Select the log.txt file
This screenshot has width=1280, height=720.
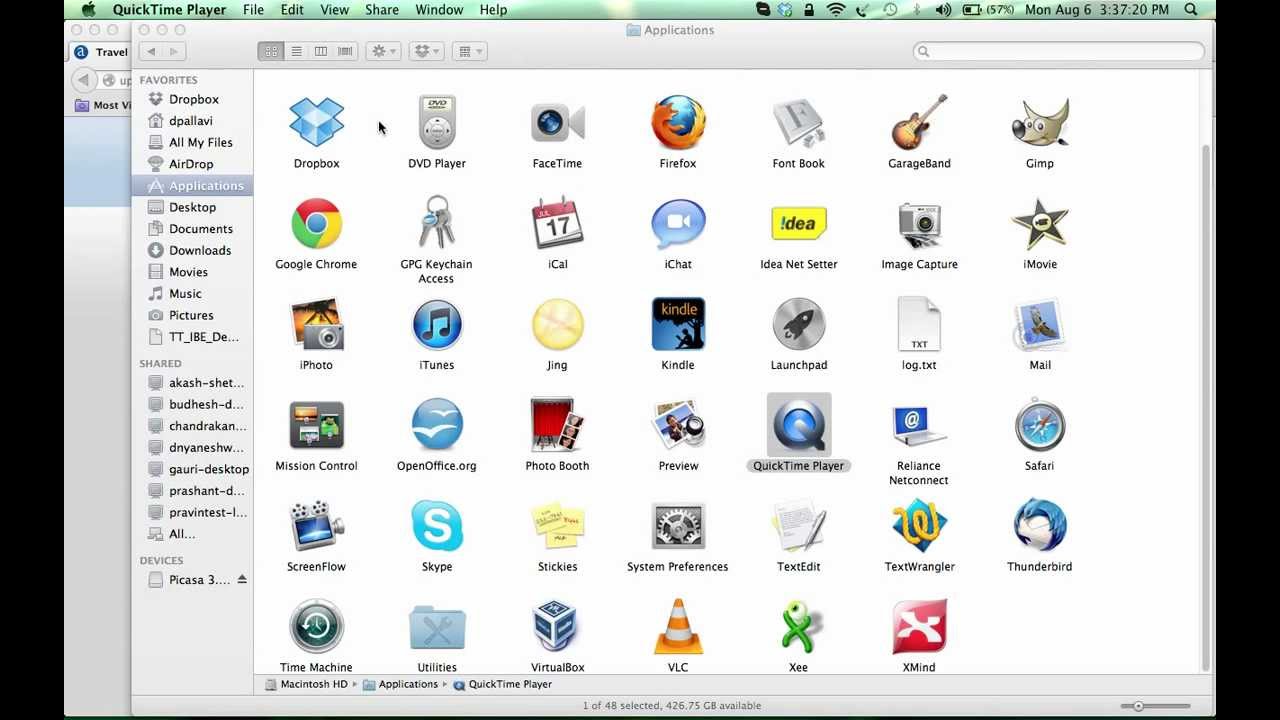(x=919, y=324)
